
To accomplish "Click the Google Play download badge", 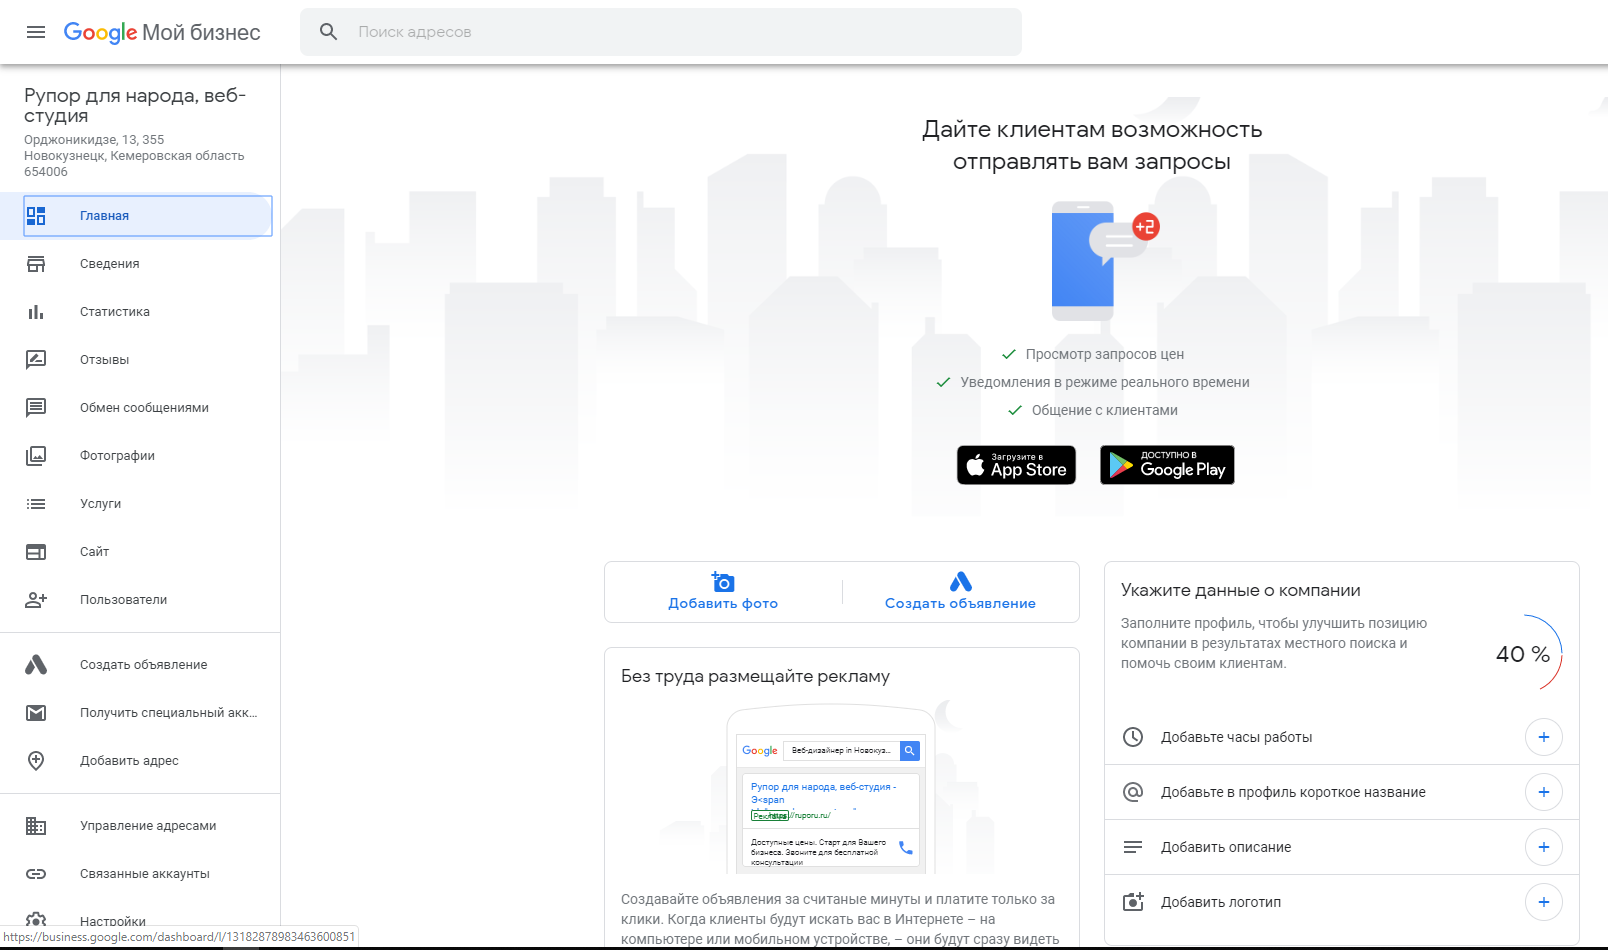I will (x=1167, y=465).
